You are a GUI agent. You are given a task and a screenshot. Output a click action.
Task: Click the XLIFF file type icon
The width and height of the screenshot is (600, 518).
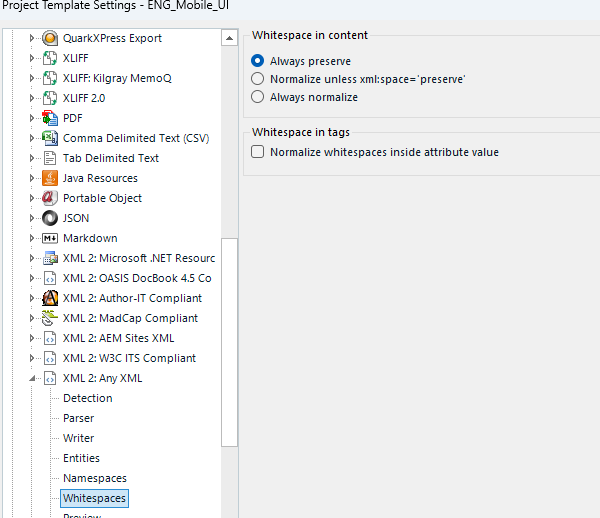50,58
